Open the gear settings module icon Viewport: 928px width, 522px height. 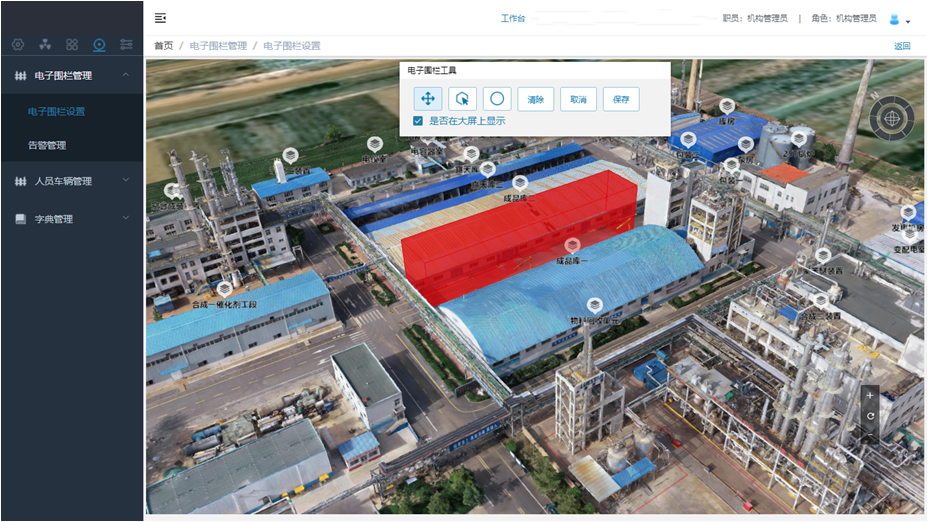tap(18, 45)
